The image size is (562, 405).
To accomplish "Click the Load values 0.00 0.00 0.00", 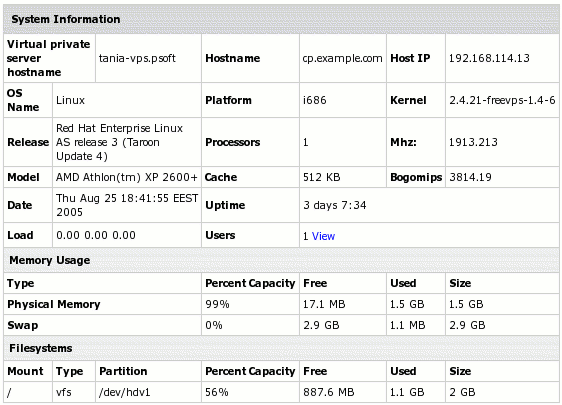I will tap(96, 235).
